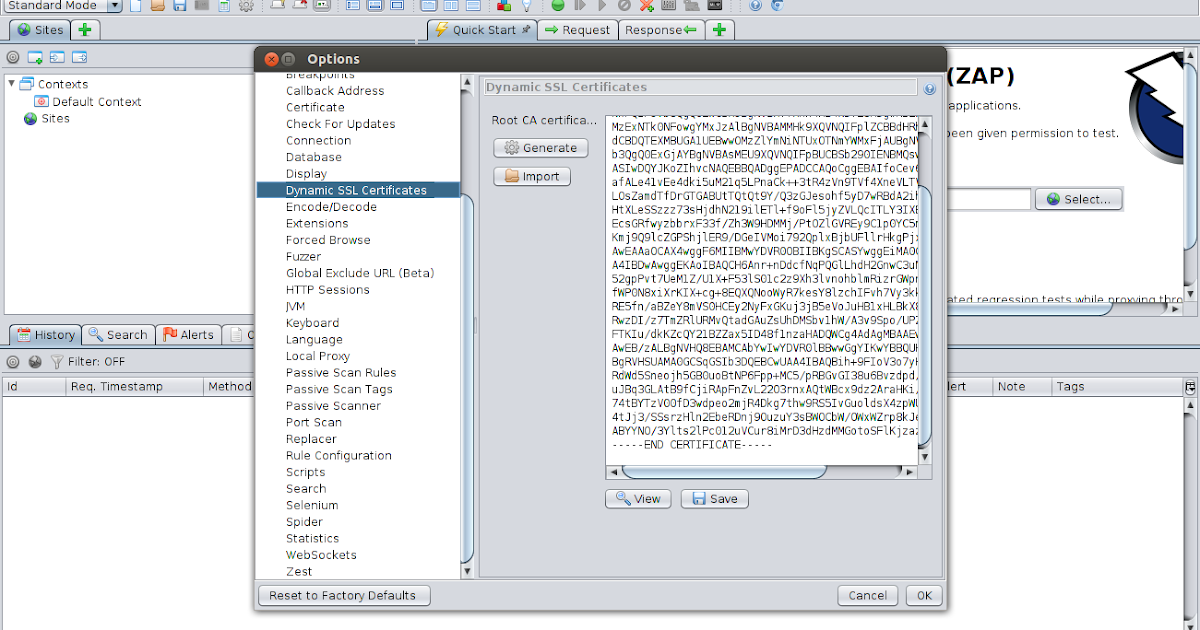Click OK in Options dialog
Screen dimensions: 1200x630
[x=924, y=595]
